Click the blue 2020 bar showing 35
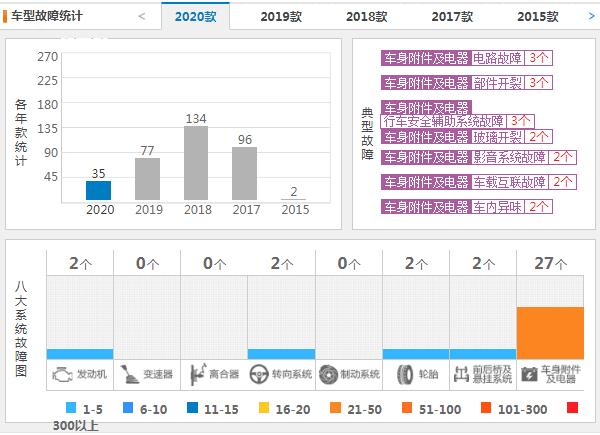This screenshot has height=435, width=600. pyautogui.click(x=98, y=191)
